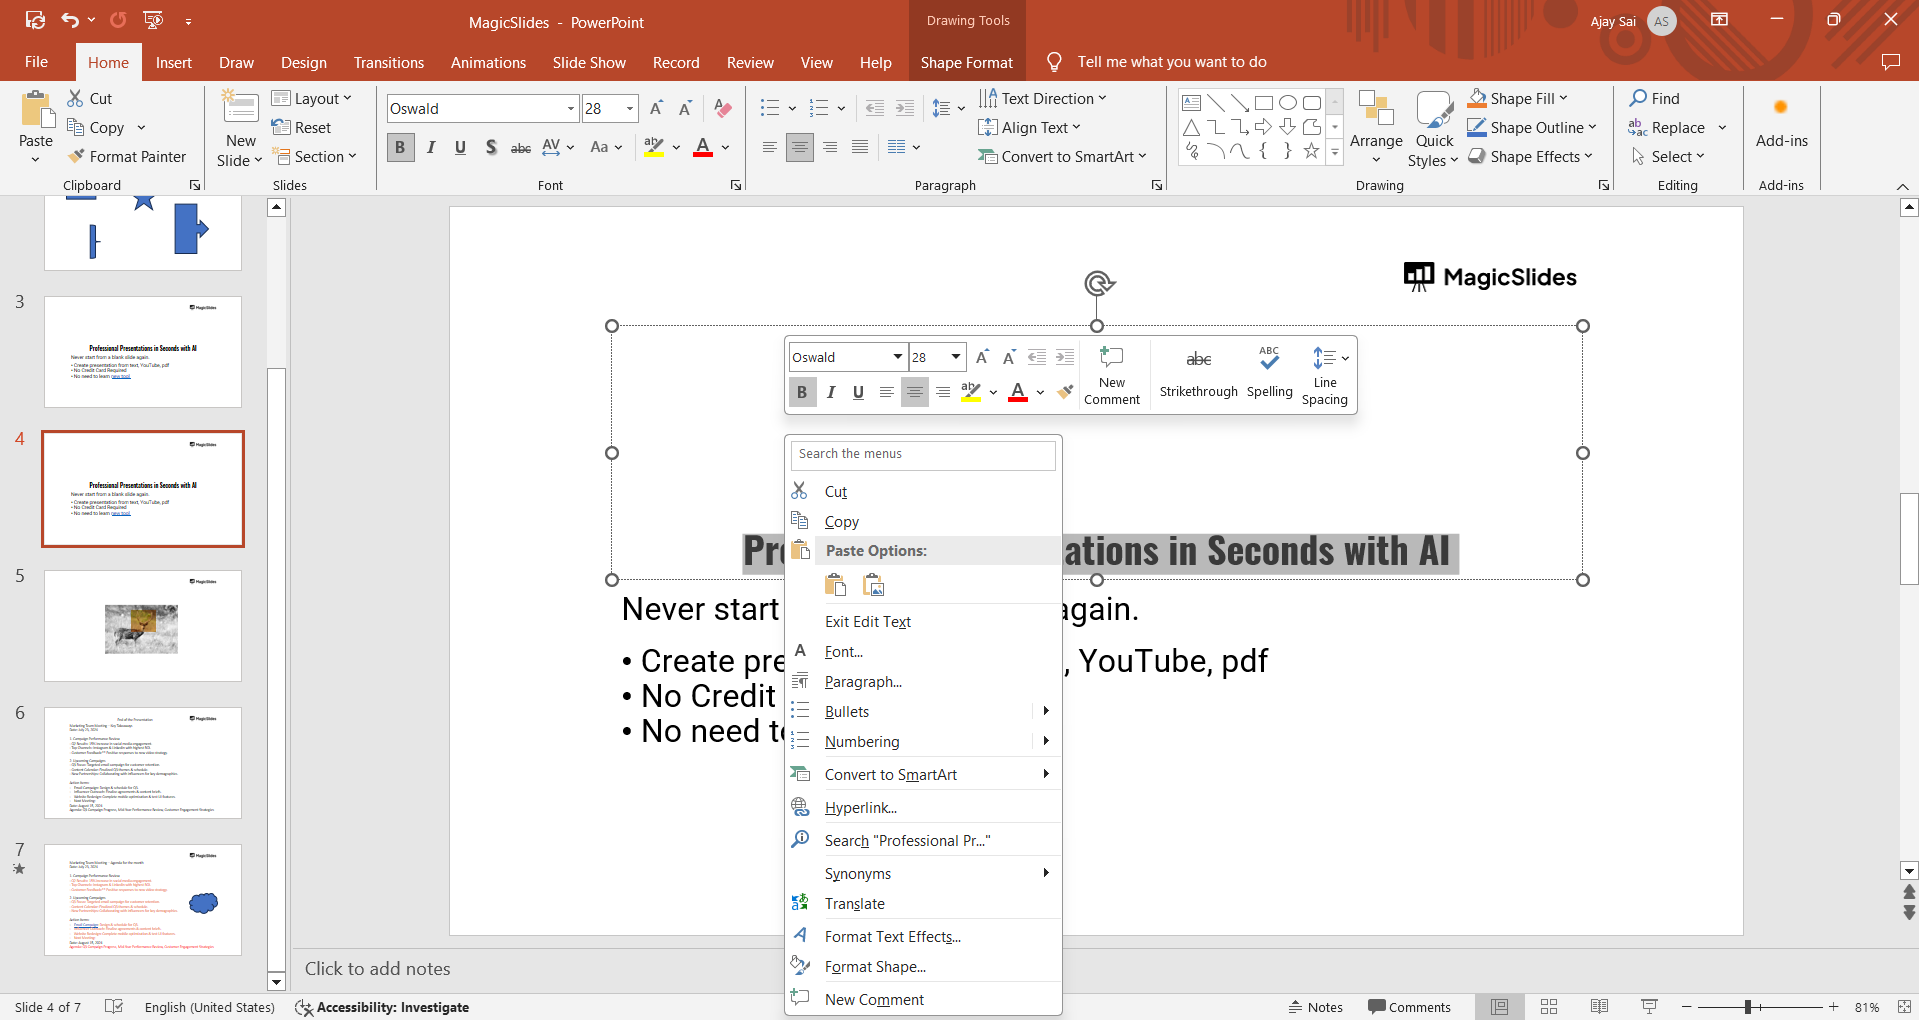Open the ribbon font size dropdown
The height and width of the screenshot is (1020, 1919).
click(630, 109)
